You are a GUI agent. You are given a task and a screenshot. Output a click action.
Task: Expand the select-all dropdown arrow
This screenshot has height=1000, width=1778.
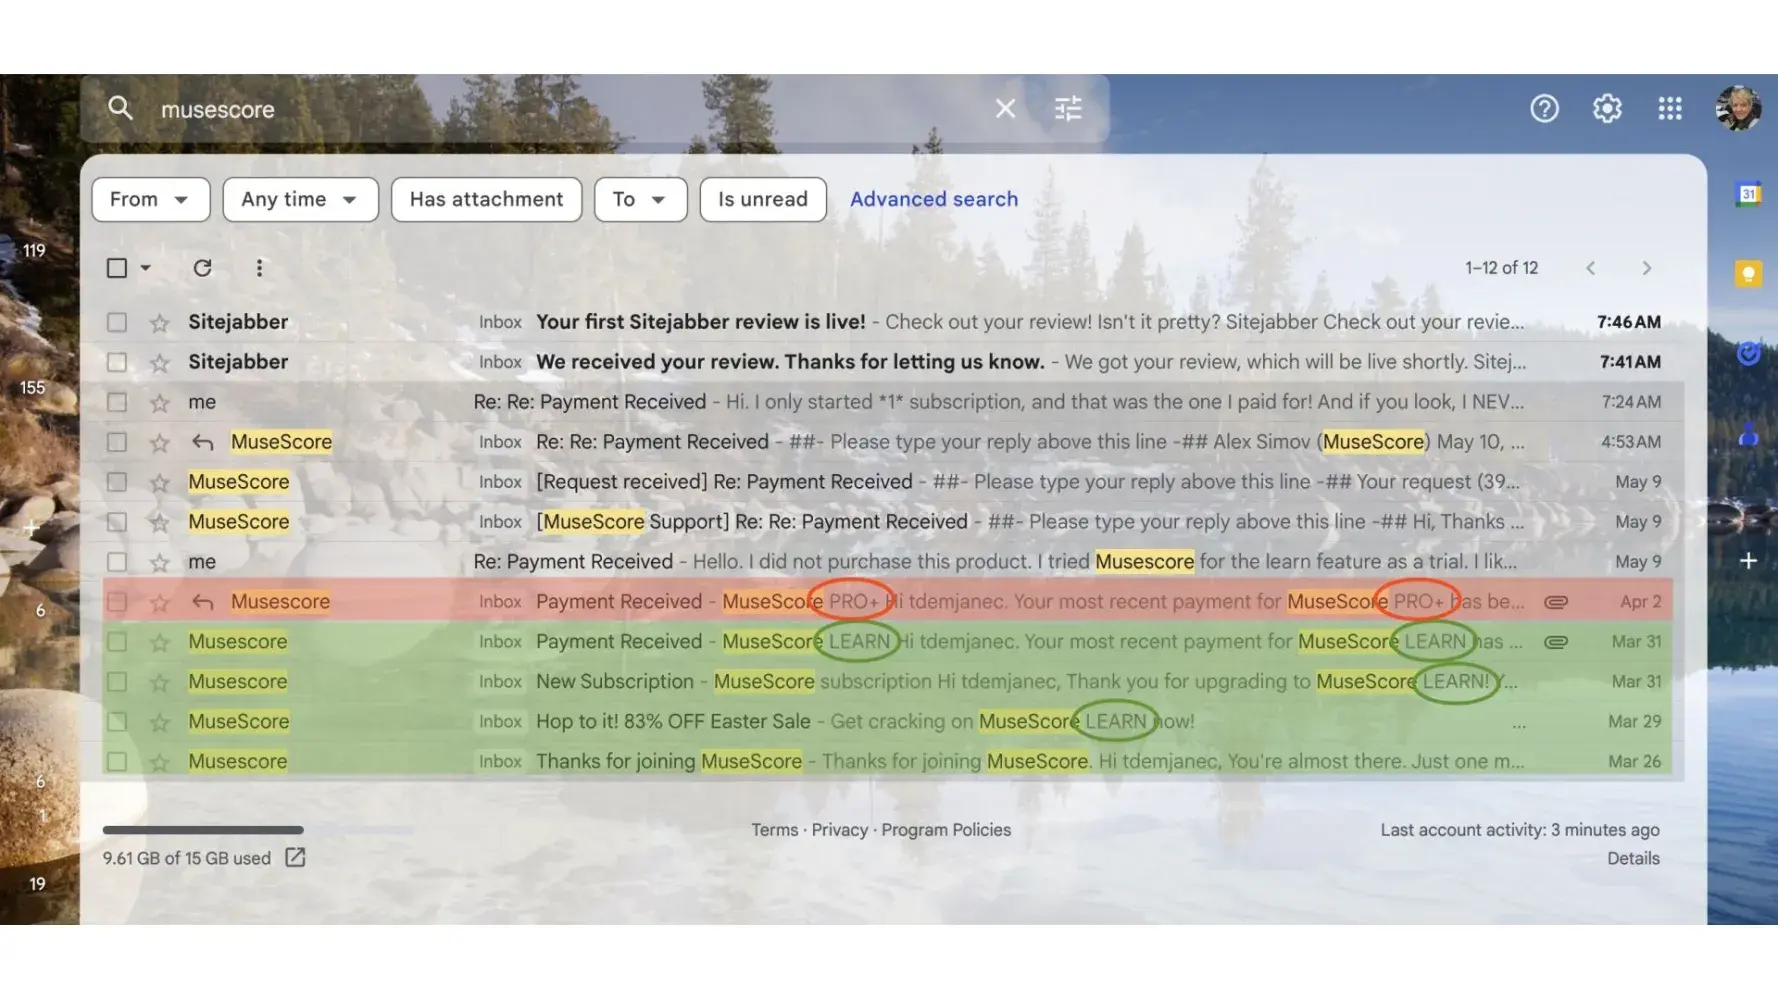145,268
